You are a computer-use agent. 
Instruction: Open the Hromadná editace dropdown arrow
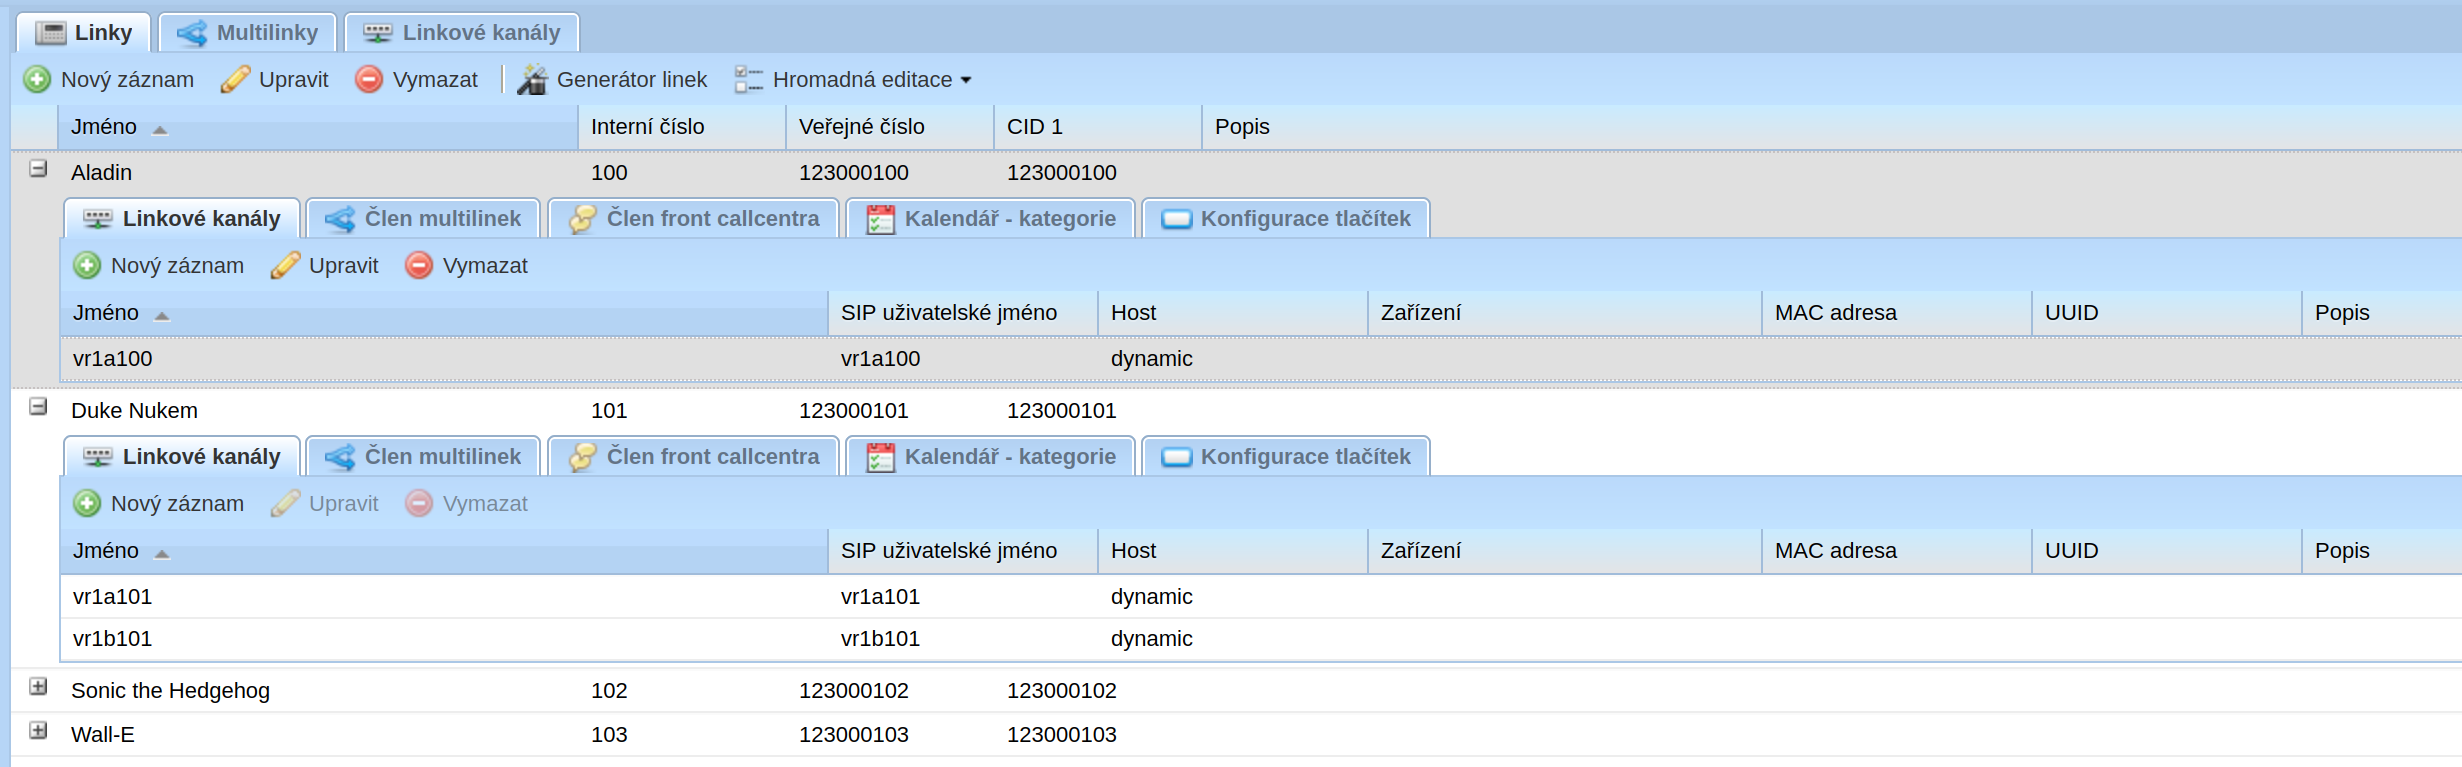pos(966,80)
